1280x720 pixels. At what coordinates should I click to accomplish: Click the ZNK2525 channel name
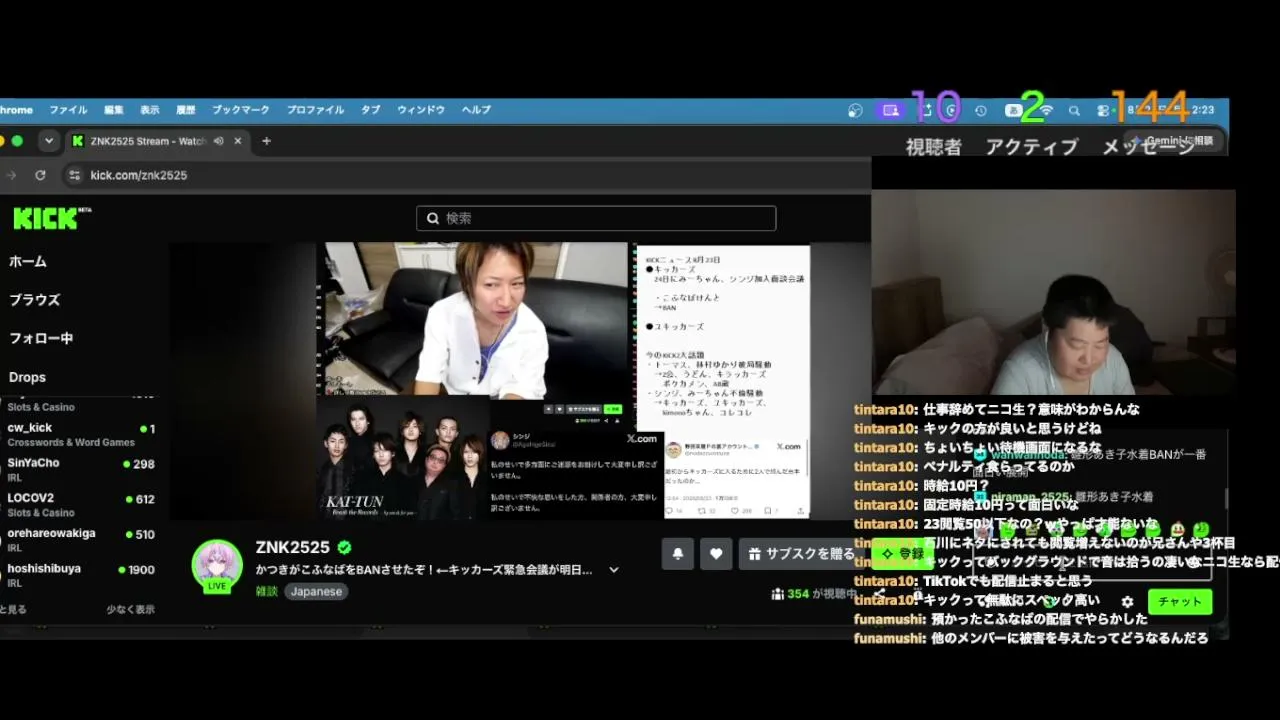click(x=293, y=548)
